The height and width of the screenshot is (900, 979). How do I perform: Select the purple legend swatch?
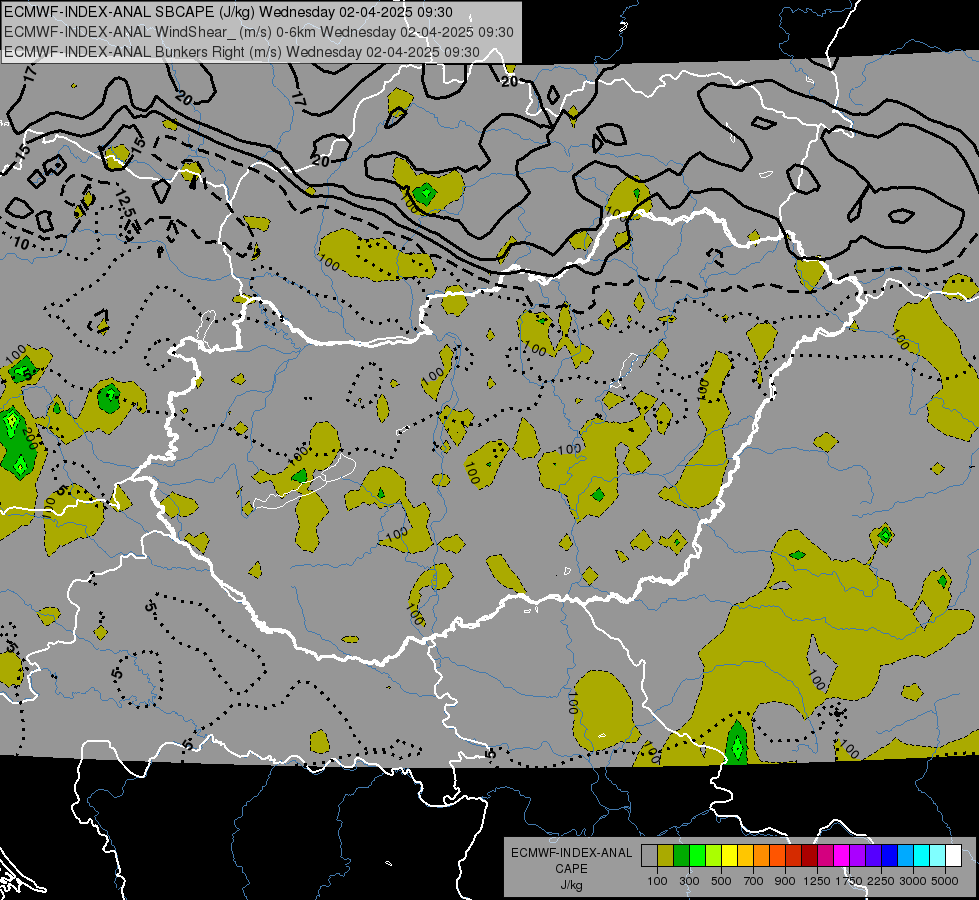[x=858, y=855]
